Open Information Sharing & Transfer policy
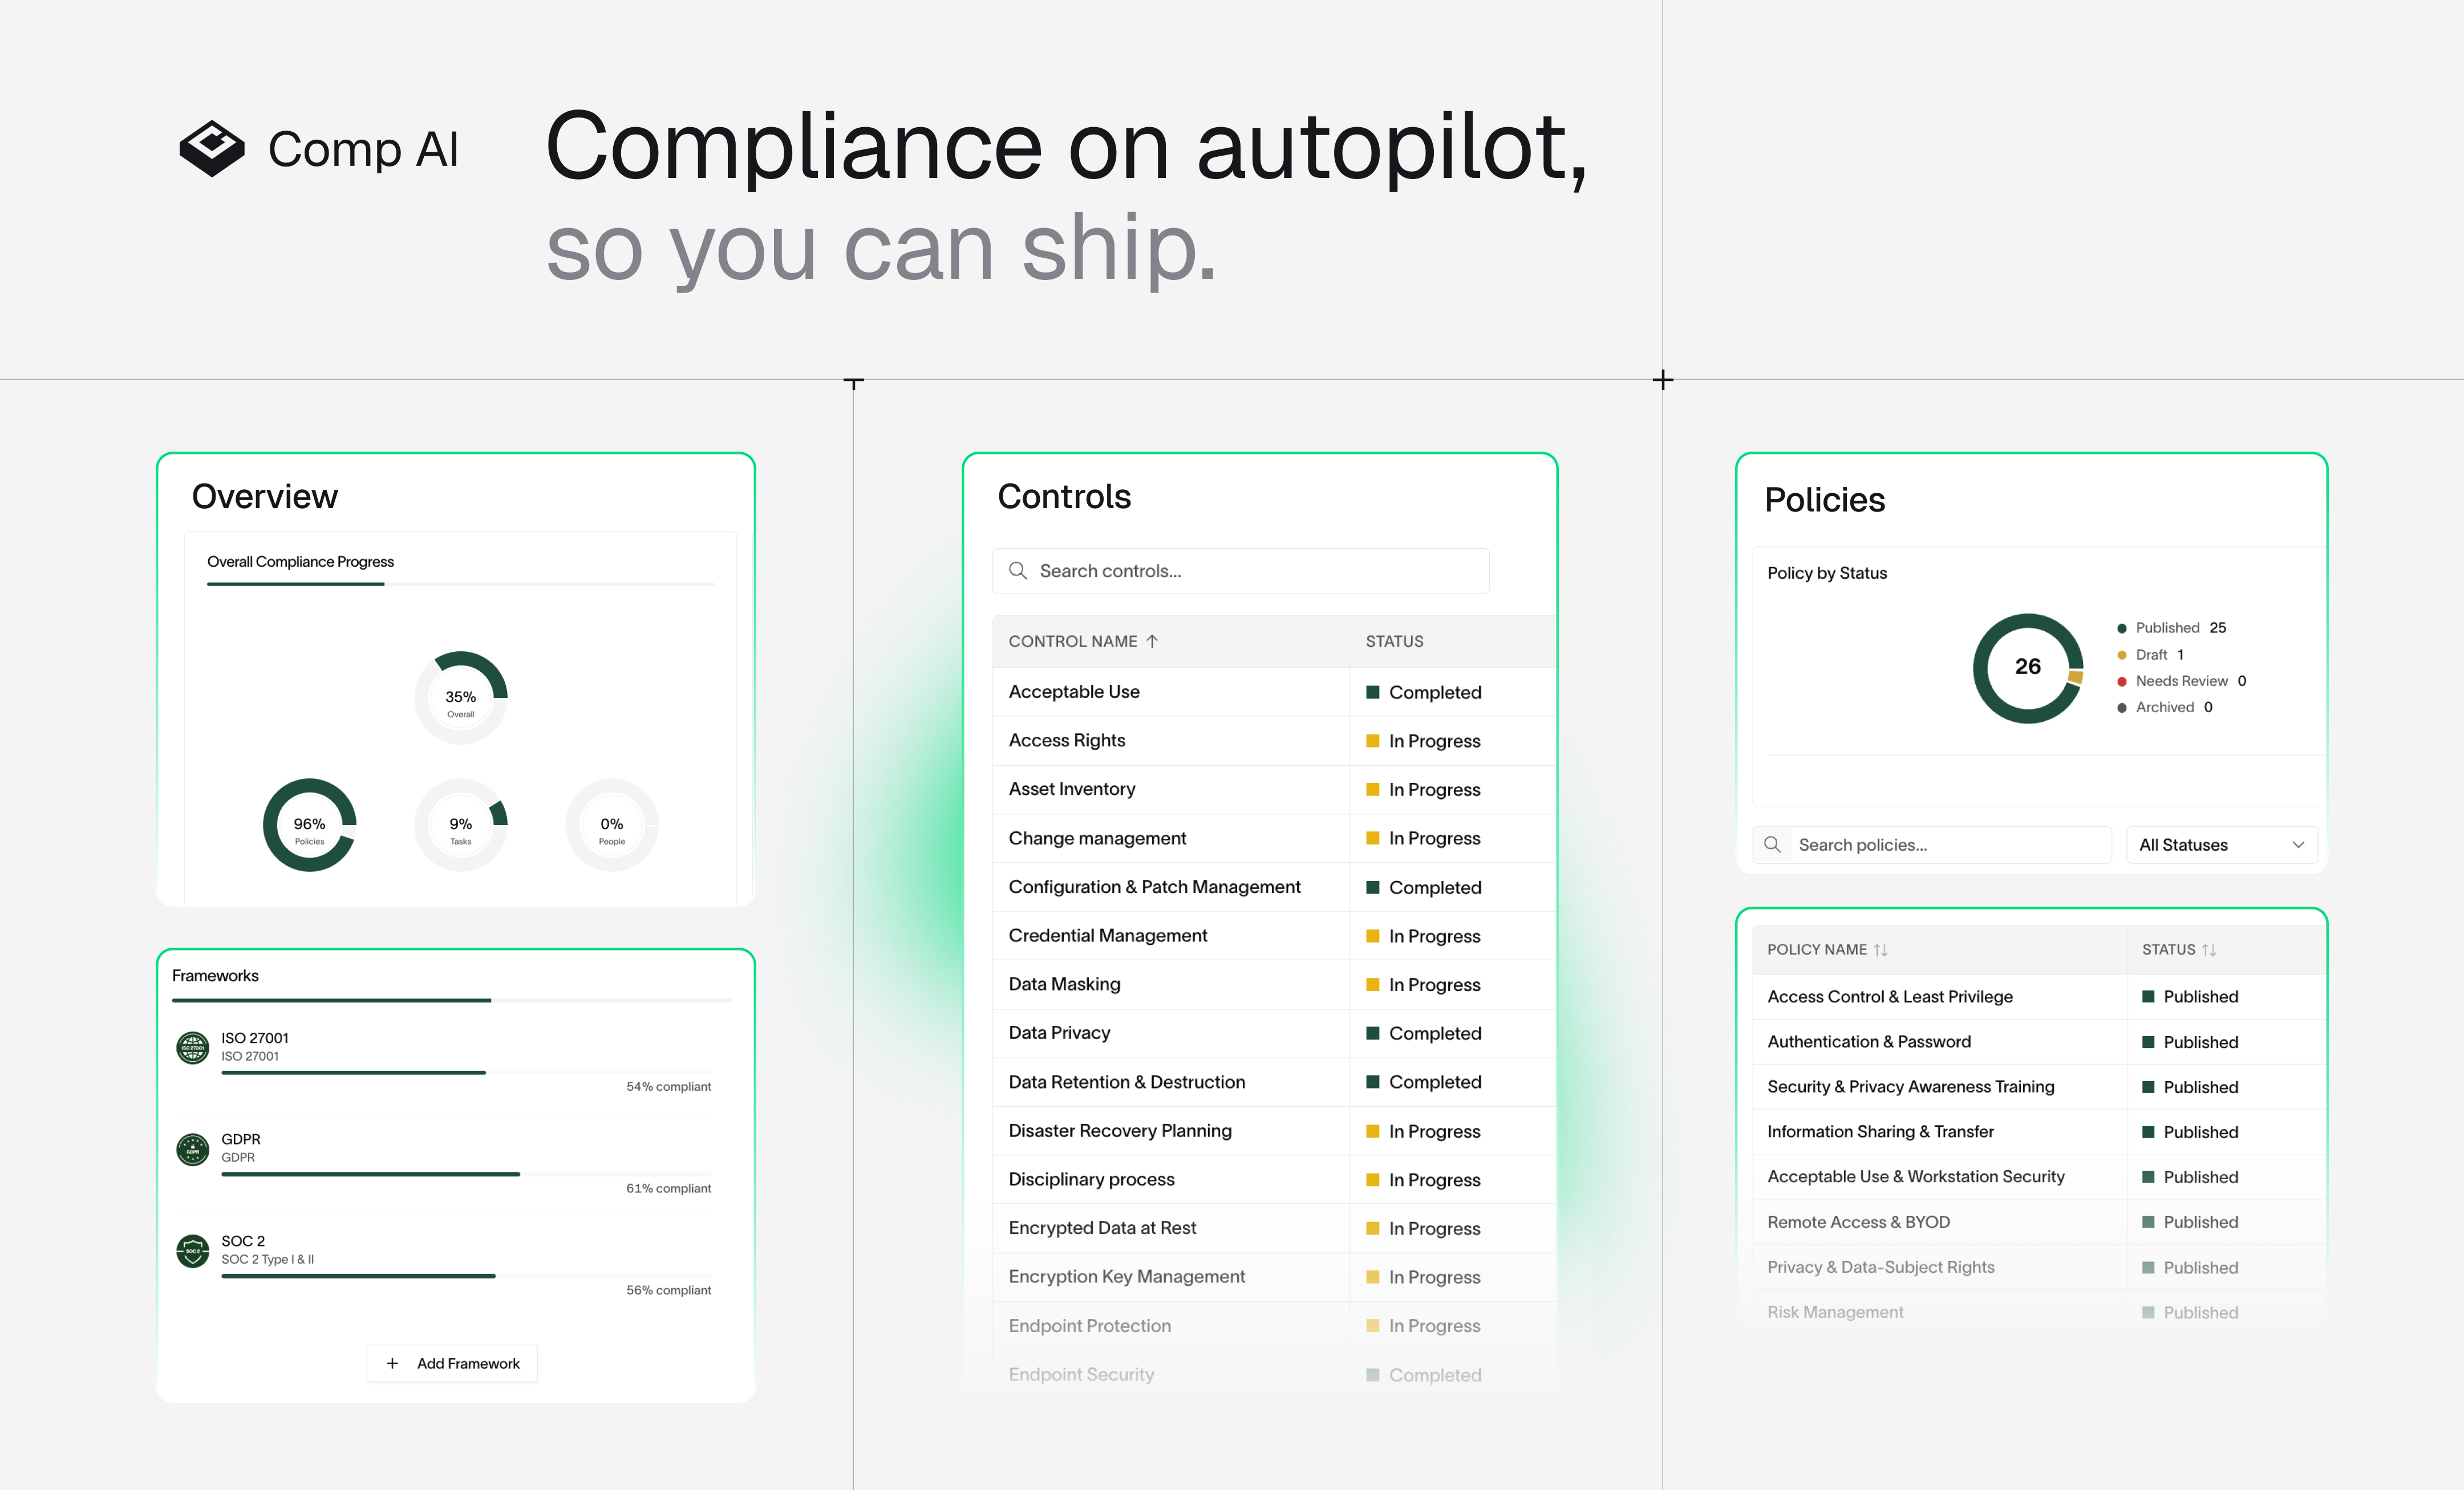The height and width of the screenshot is (1490, 2464). [x=1880, y=1132]
